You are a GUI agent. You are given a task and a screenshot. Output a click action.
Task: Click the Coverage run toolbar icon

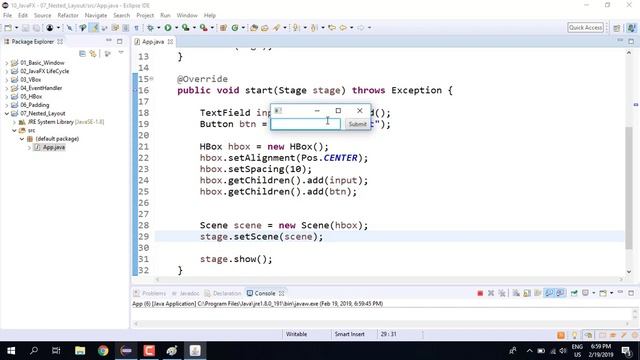[x=186, y=28]
